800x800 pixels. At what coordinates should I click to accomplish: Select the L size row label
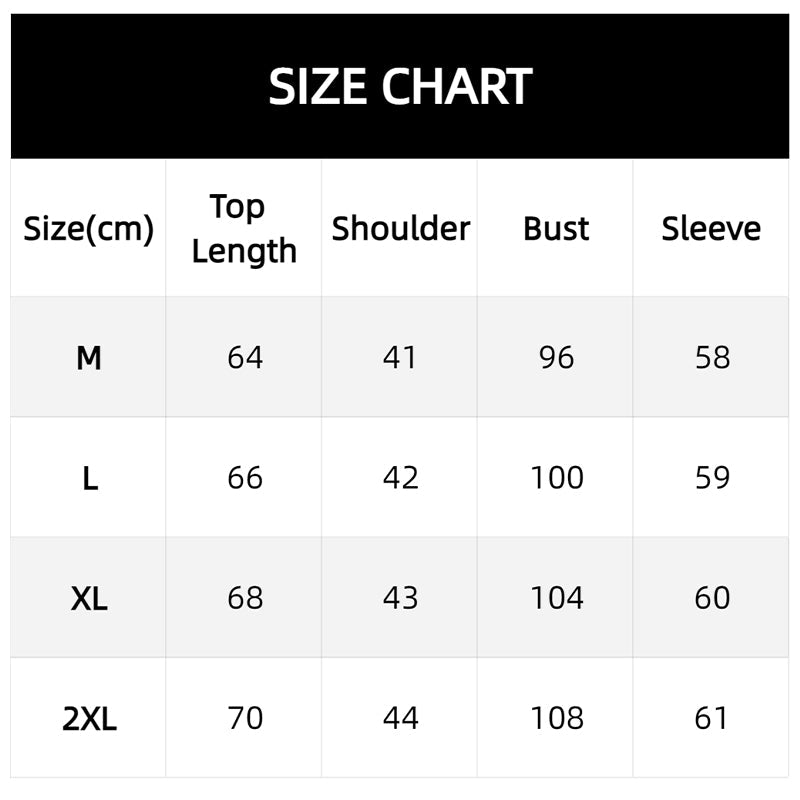point(89,478)
